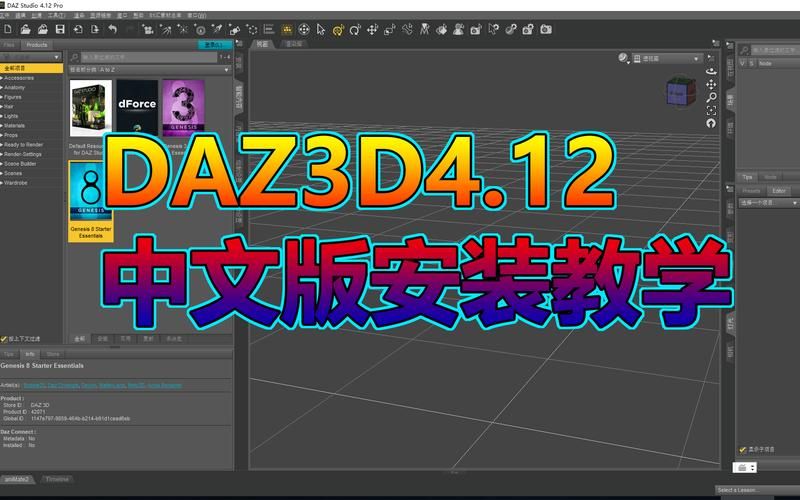Click the Create New Camera icon
The height and width of the screenshot is (500, 800).
pyautogui.click(x=148, y=30)
